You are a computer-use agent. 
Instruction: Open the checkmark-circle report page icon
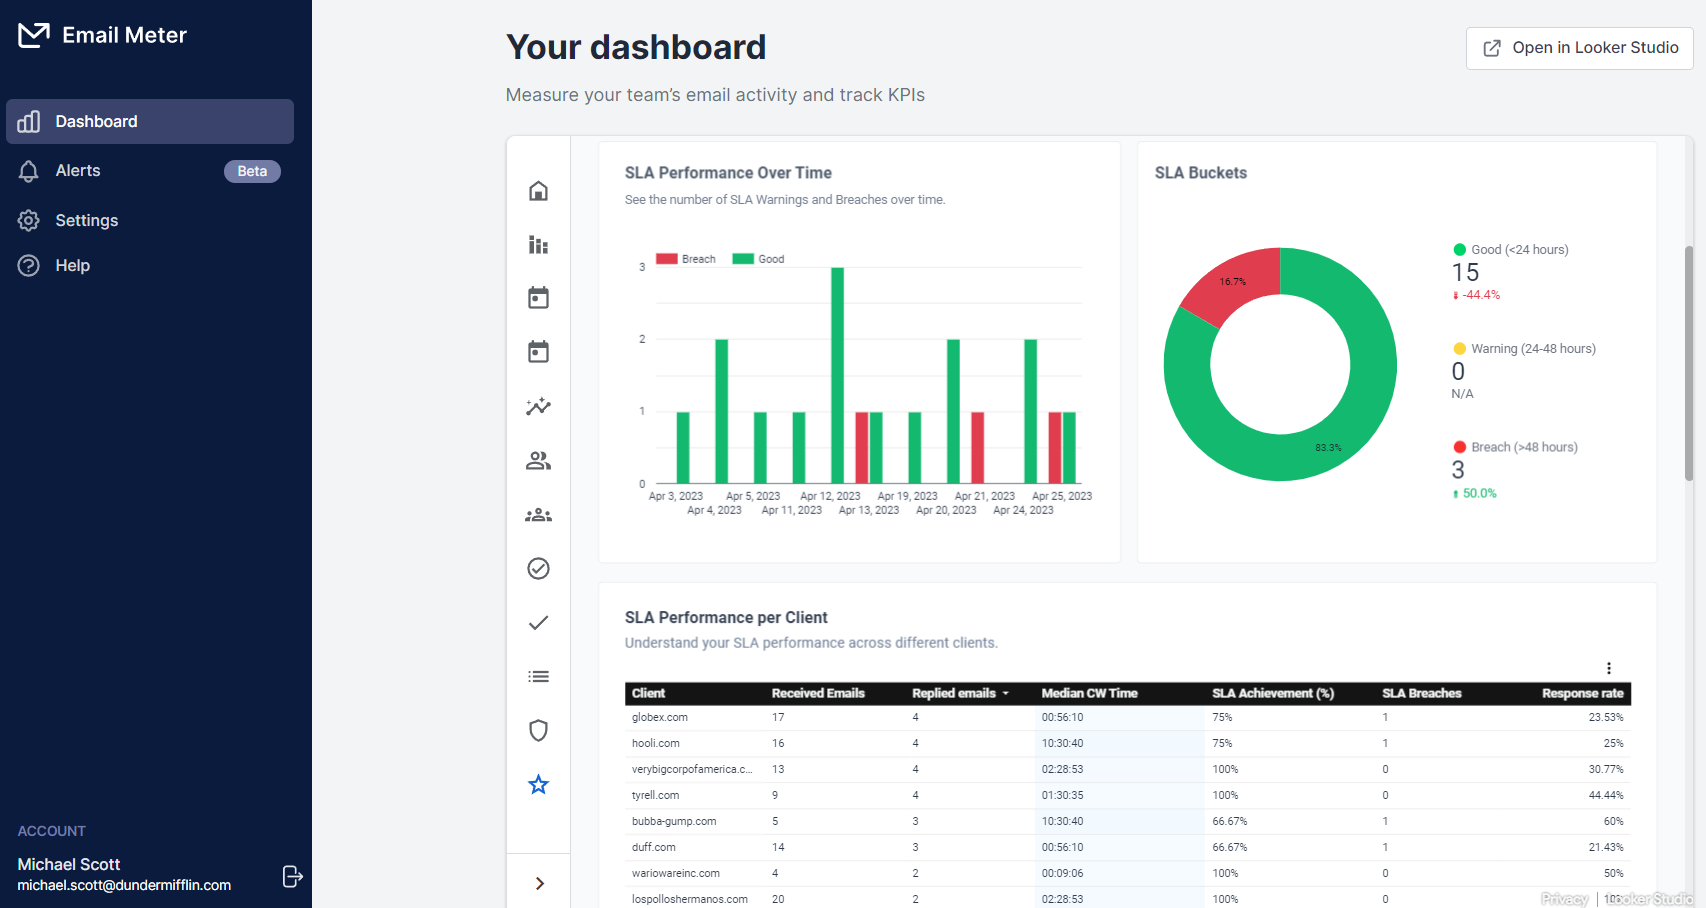[538, 568]
